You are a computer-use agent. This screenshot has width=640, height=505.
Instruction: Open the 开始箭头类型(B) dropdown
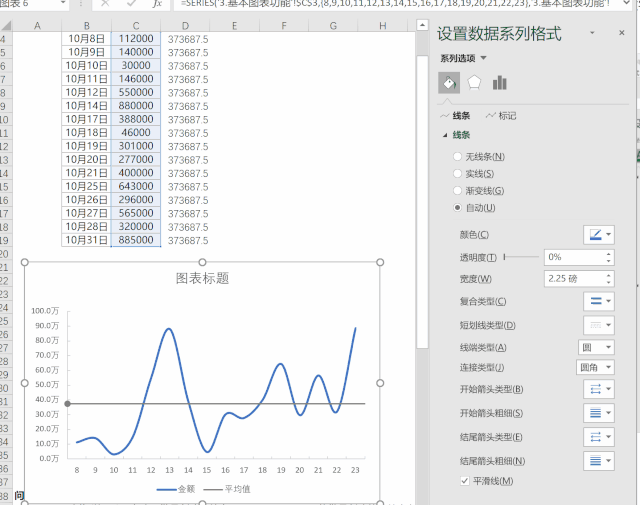tap(599, 389)
